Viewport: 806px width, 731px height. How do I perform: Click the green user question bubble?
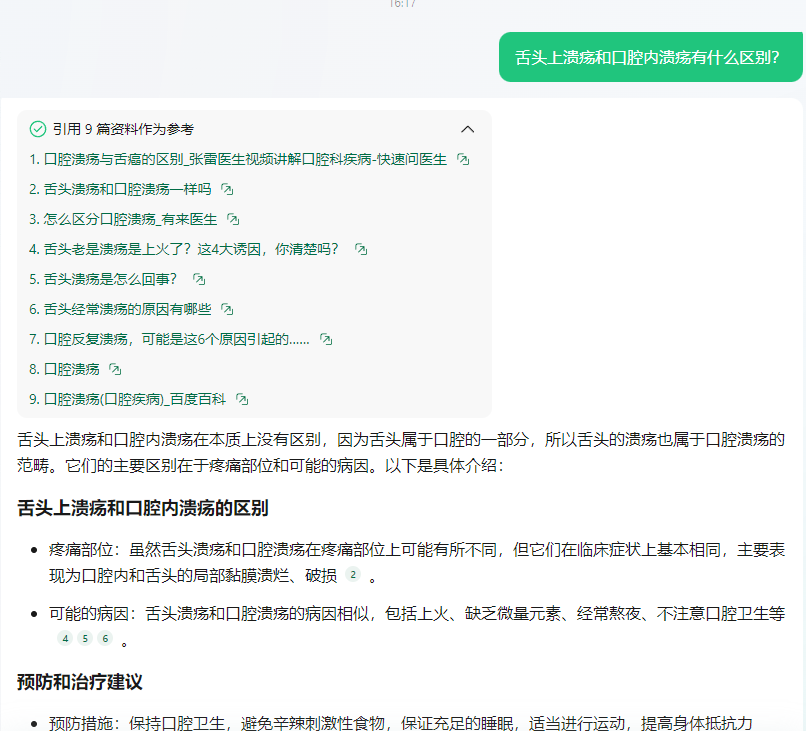point(650,57)
